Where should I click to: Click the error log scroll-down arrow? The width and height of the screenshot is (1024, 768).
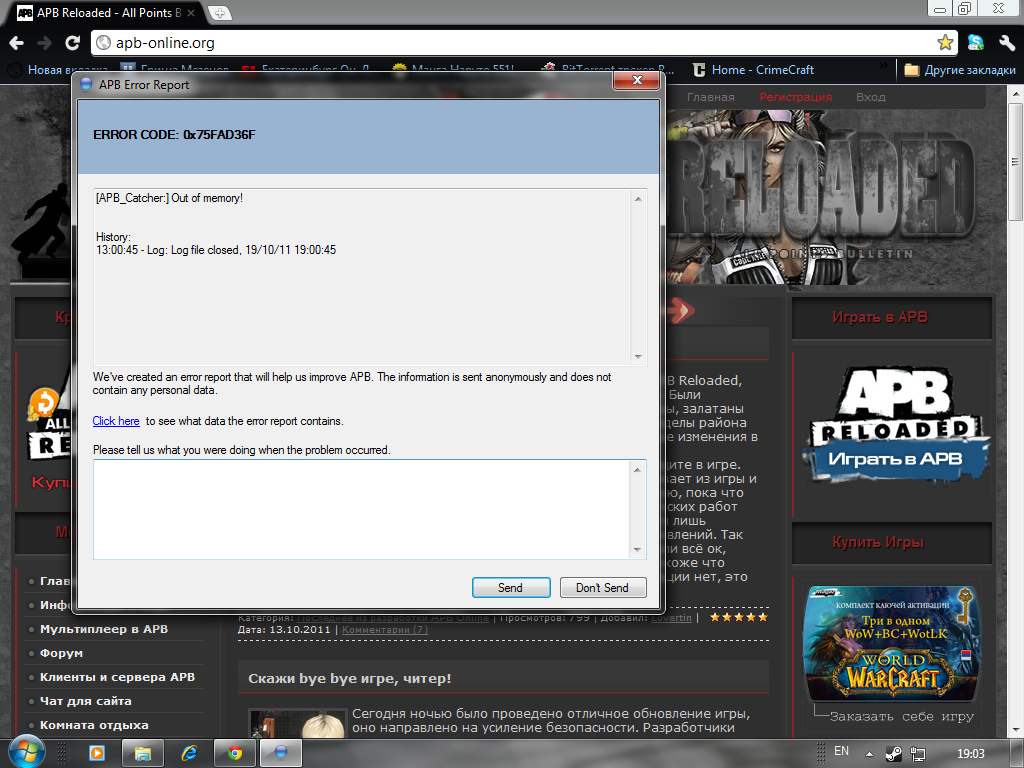(x=638, y=357)
